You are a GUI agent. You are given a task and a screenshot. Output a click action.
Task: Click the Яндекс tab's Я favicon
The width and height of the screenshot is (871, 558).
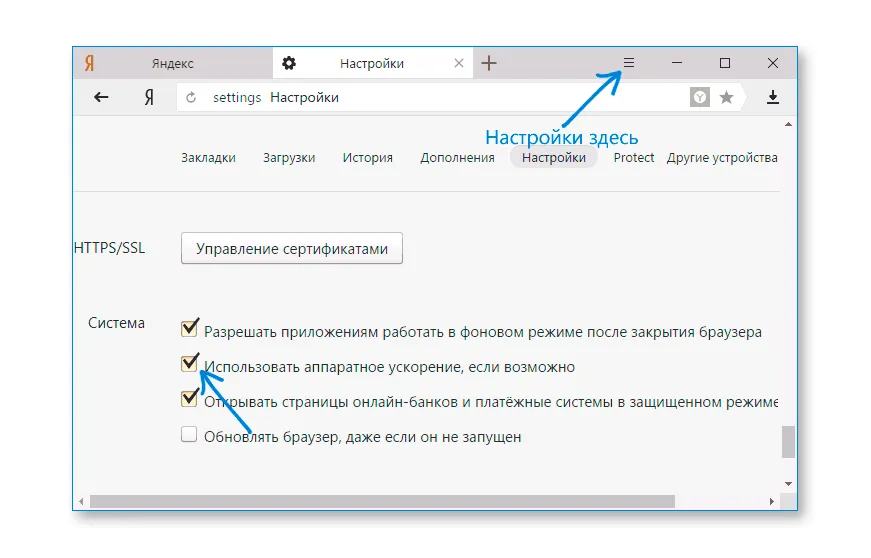click(x=89, y=63)
